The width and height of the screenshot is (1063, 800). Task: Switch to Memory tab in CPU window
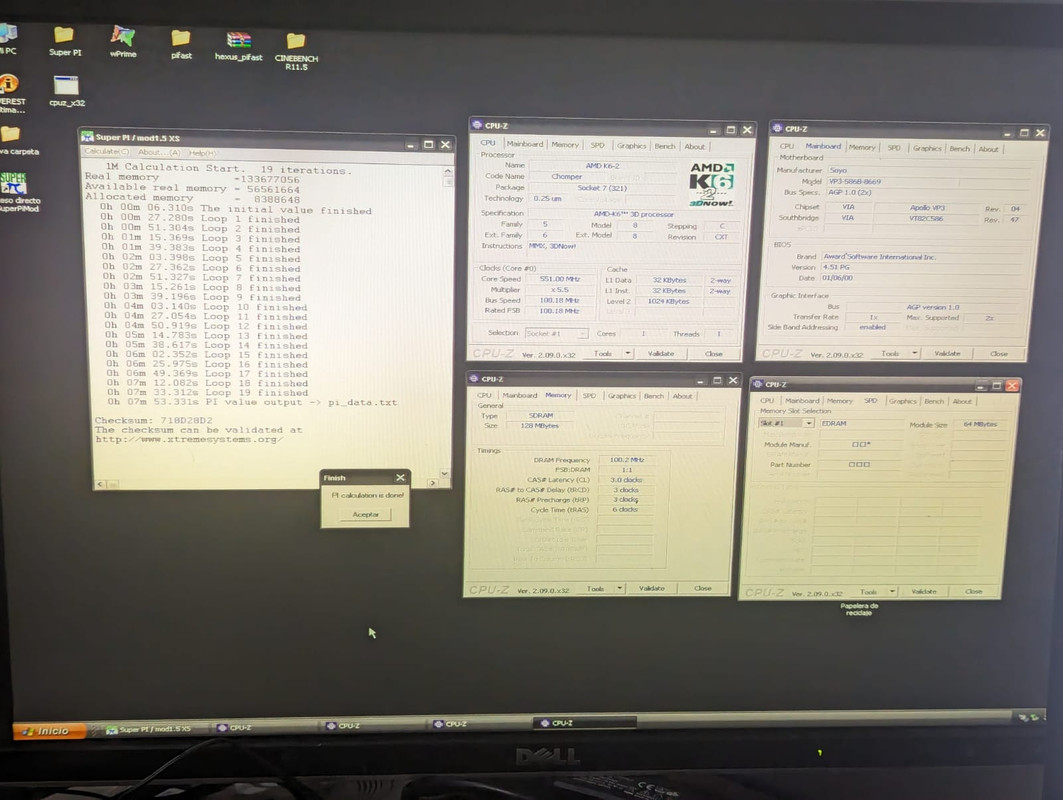click(x=565, y=144)
